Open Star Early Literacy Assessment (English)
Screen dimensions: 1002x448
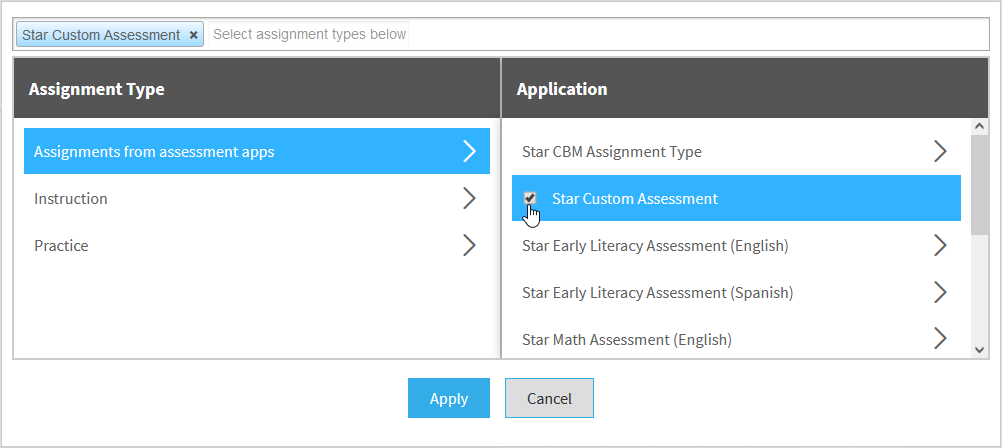pyautogui.click(x=736, y=245)
